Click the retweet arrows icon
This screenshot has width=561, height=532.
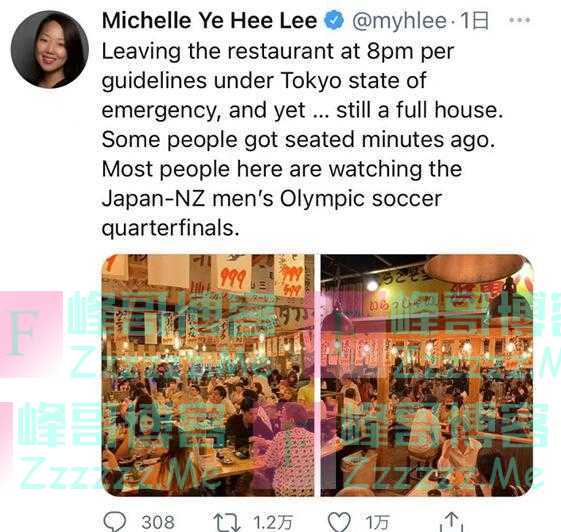click(x=226, y=522)
